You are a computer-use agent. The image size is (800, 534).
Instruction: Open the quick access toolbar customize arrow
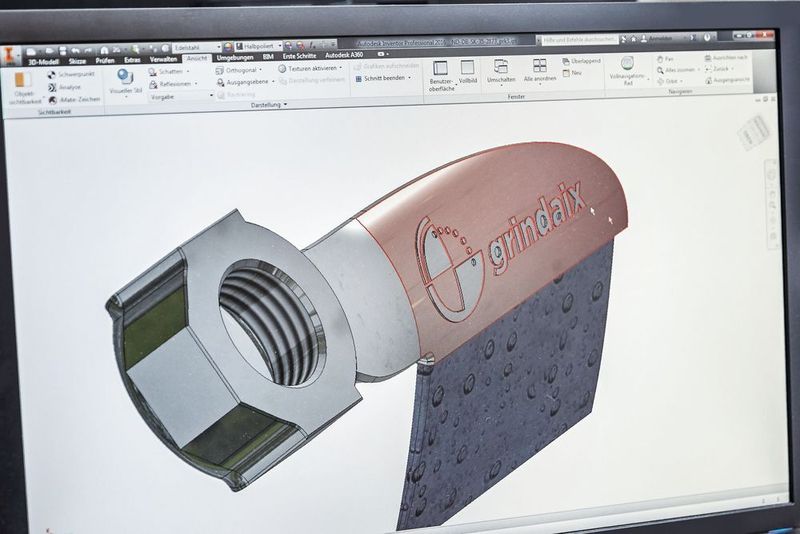coord(333,44)
